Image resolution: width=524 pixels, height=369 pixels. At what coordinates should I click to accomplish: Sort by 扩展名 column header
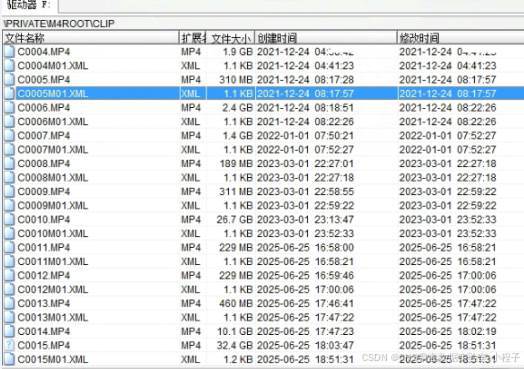193,38
